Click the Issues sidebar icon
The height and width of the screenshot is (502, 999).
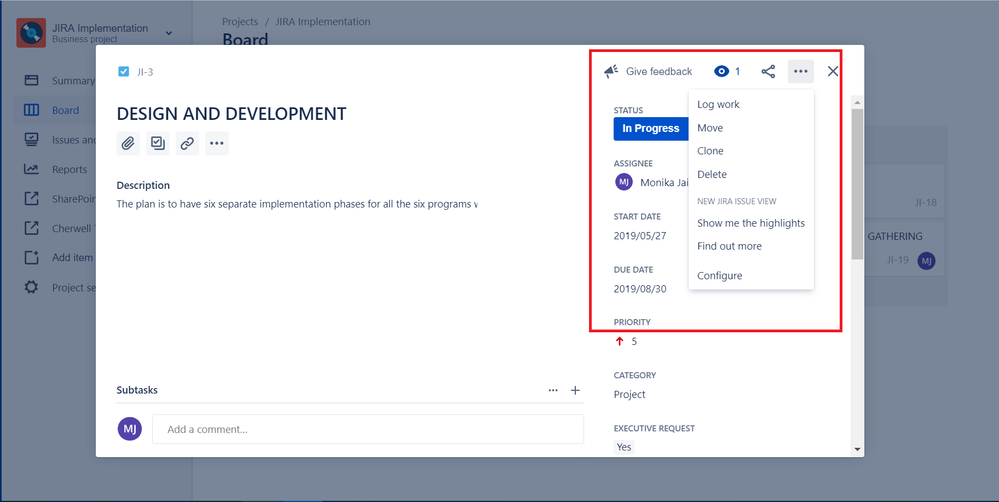pos(31,140)
